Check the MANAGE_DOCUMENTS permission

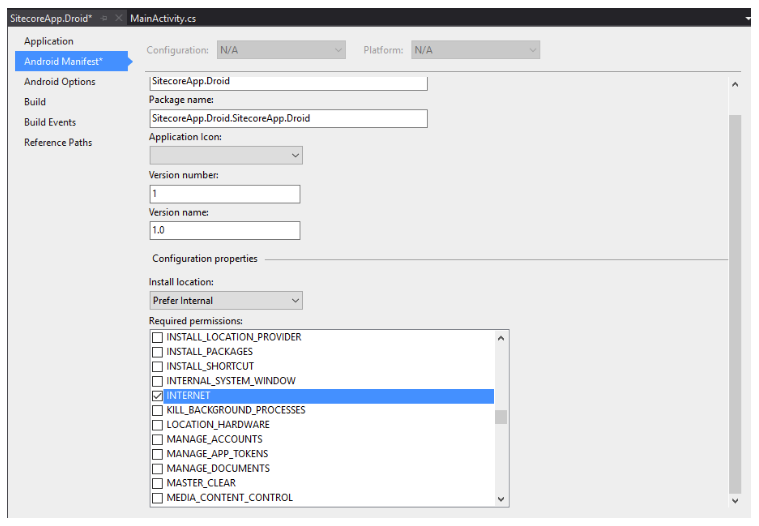tap(157, 469)
